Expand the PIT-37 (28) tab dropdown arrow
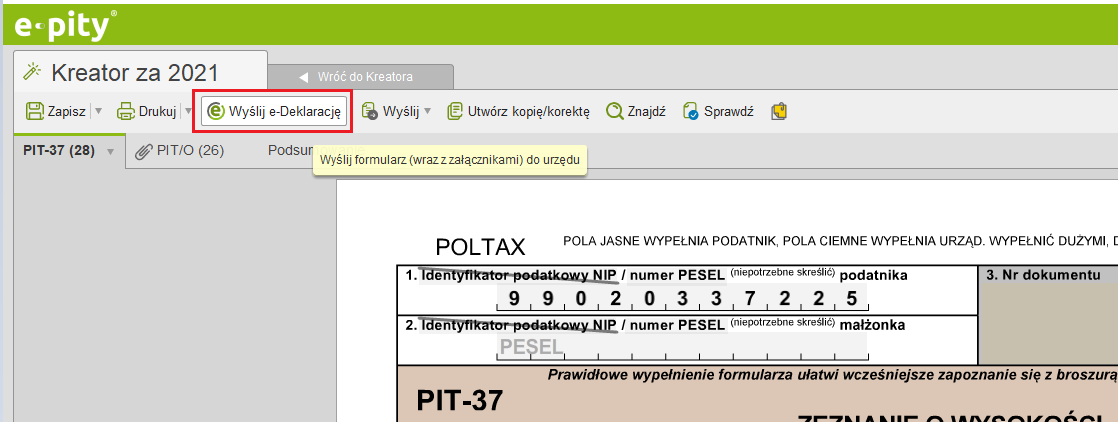The height and width of the screenshot is (422, 1118). tap(110, 151)
